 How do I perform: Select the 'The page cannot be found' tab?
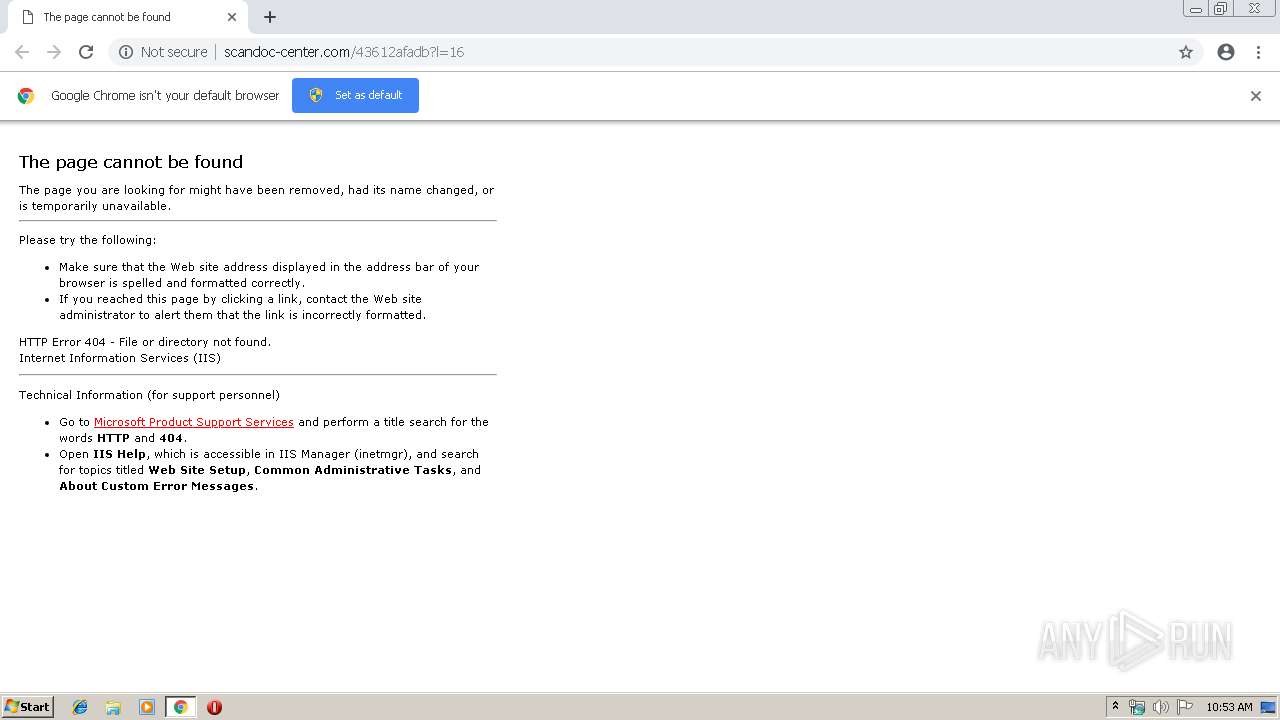point(128,17)
